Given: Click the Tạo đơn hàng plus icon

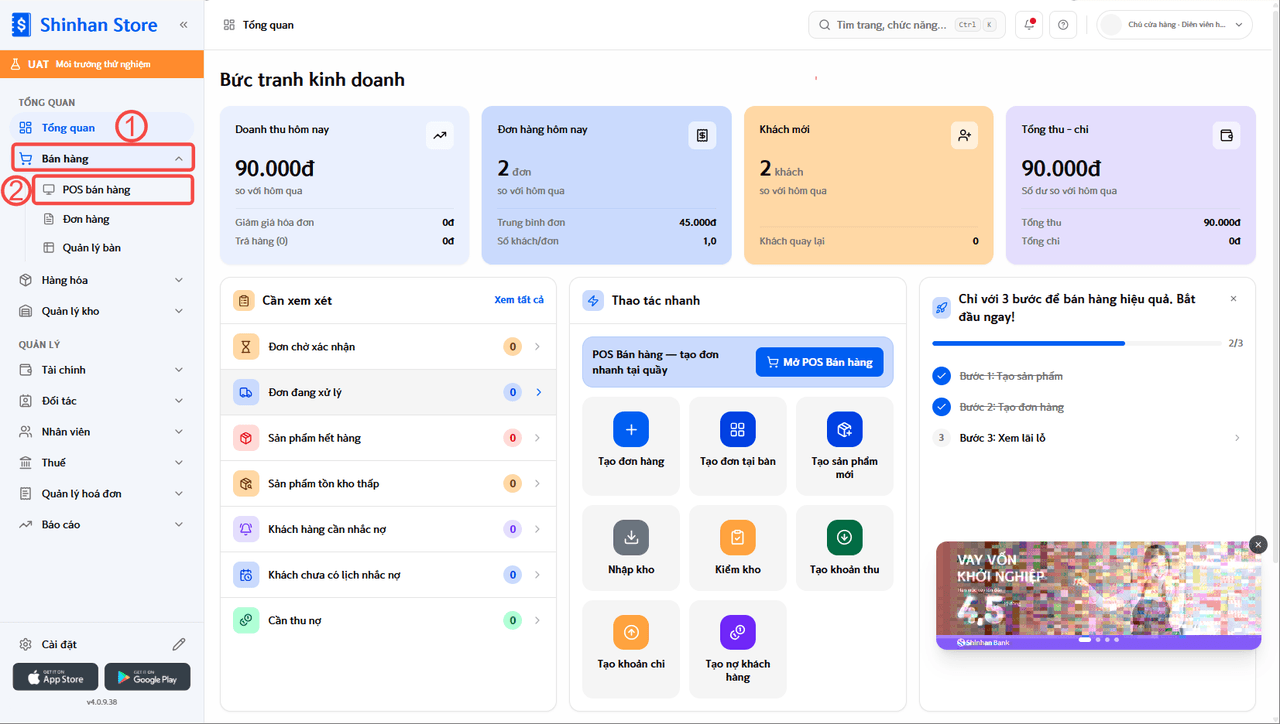Looking at the screenshot, I should (x=631, y=429).
